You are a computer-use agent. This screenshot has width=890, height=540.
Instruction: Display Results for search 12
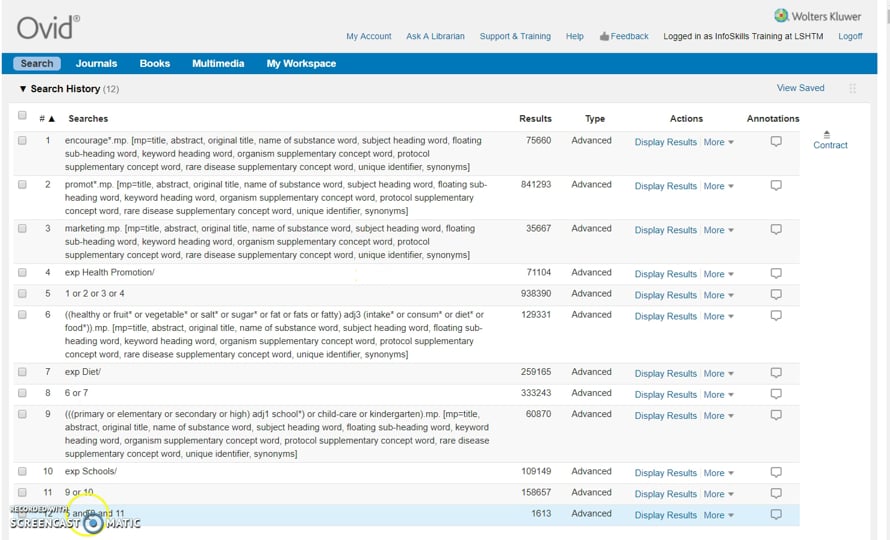coord(665,515)
